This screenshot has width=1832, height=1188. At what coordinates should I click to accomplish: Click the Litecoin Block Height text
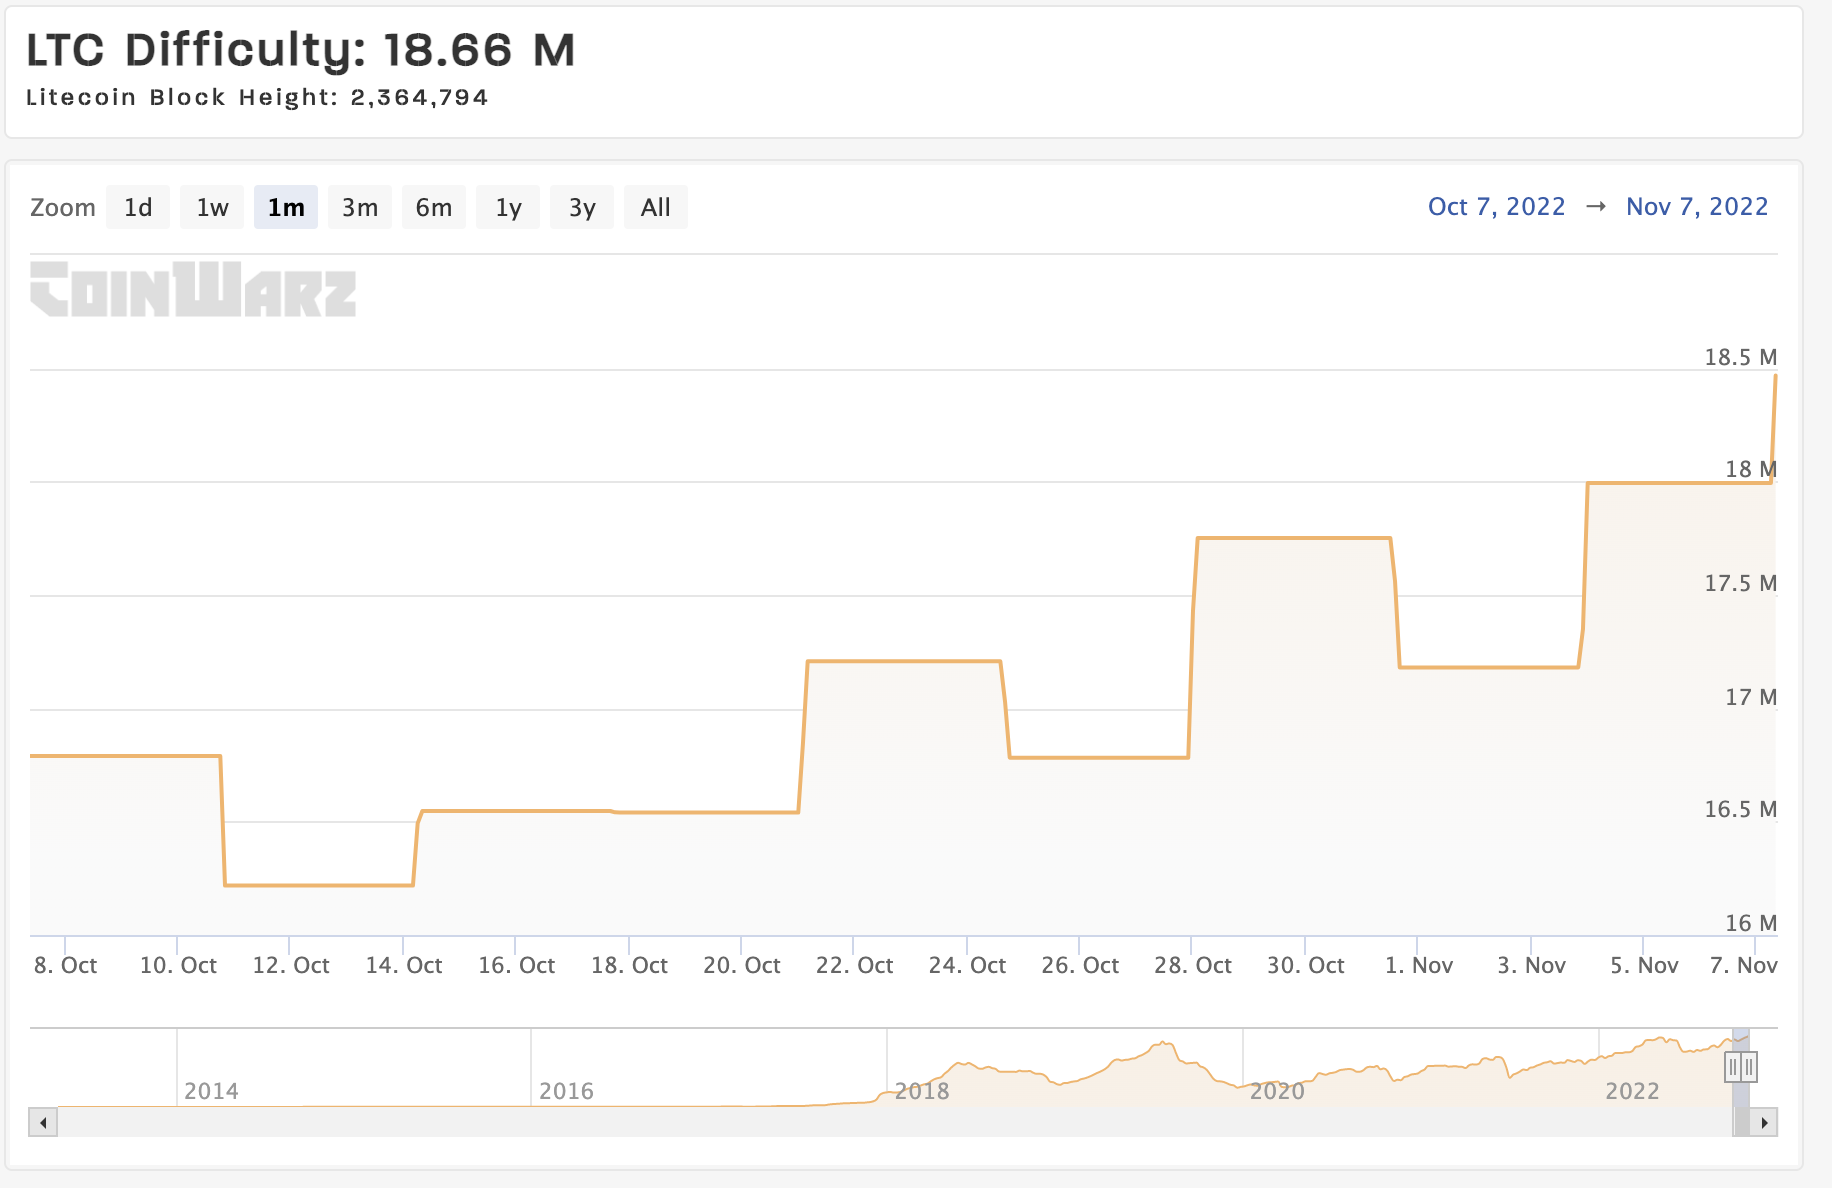pos(257,97)
